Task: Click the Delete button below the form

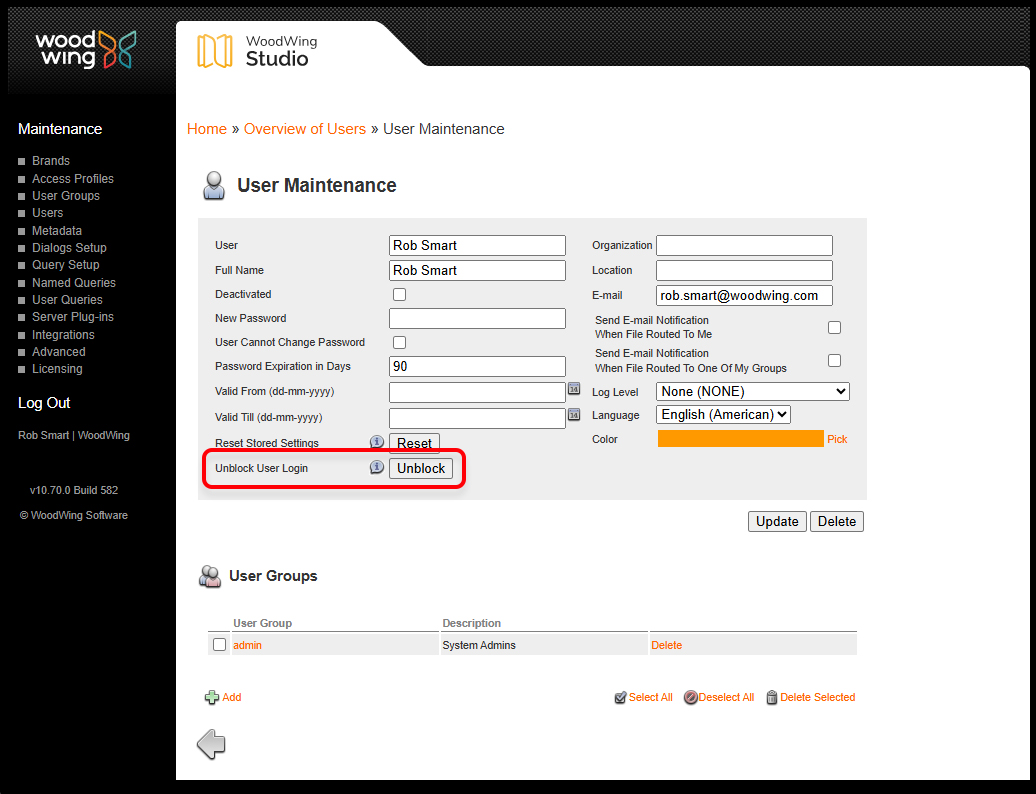Action: [836, 521]
